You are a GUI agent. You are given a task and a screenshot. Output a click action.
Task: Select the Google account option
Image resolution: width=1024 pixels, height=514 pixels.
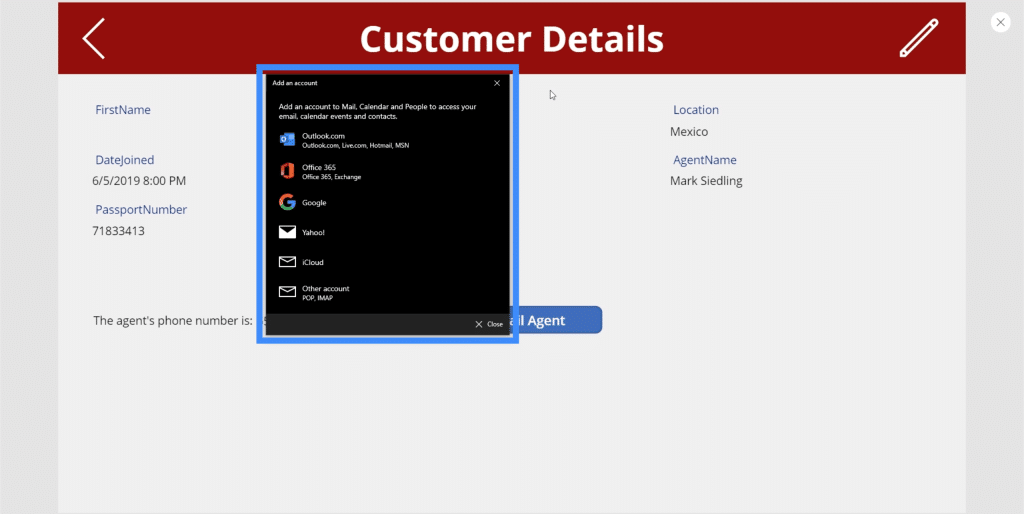[x=387, y=202]
